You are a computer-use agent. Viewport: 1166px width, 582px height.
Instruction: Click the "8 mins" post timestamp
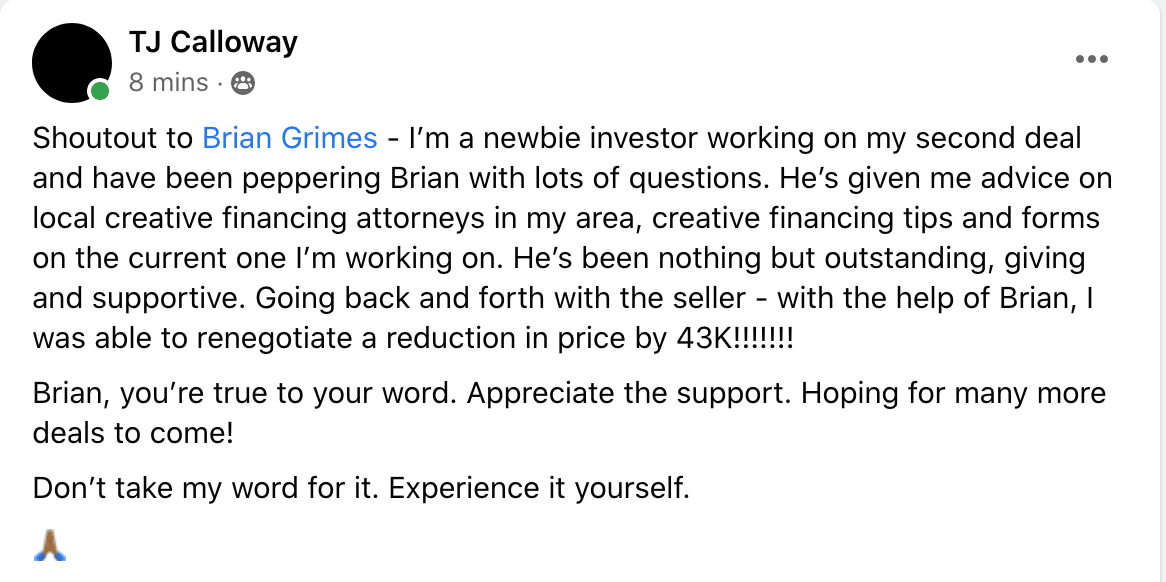click(x=168, y=83)
